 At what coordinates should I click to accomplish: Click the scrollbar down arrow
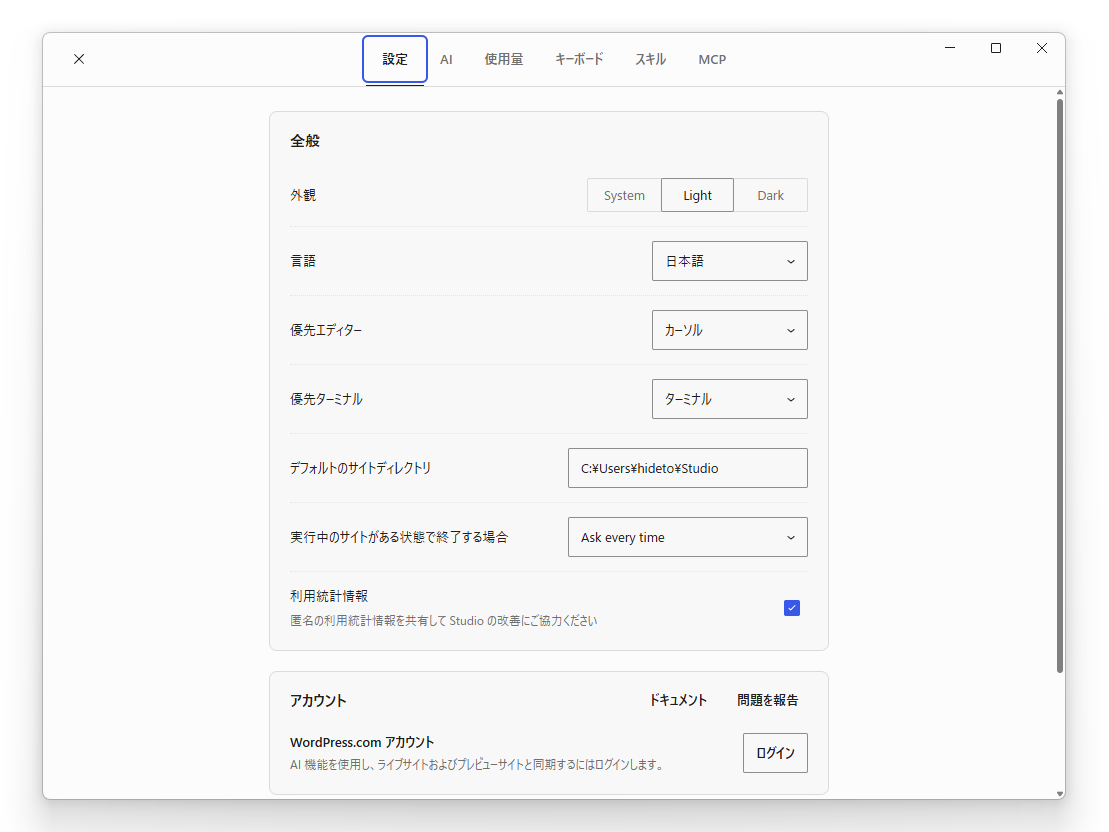pyautogui.click(x=1059, y=794)
